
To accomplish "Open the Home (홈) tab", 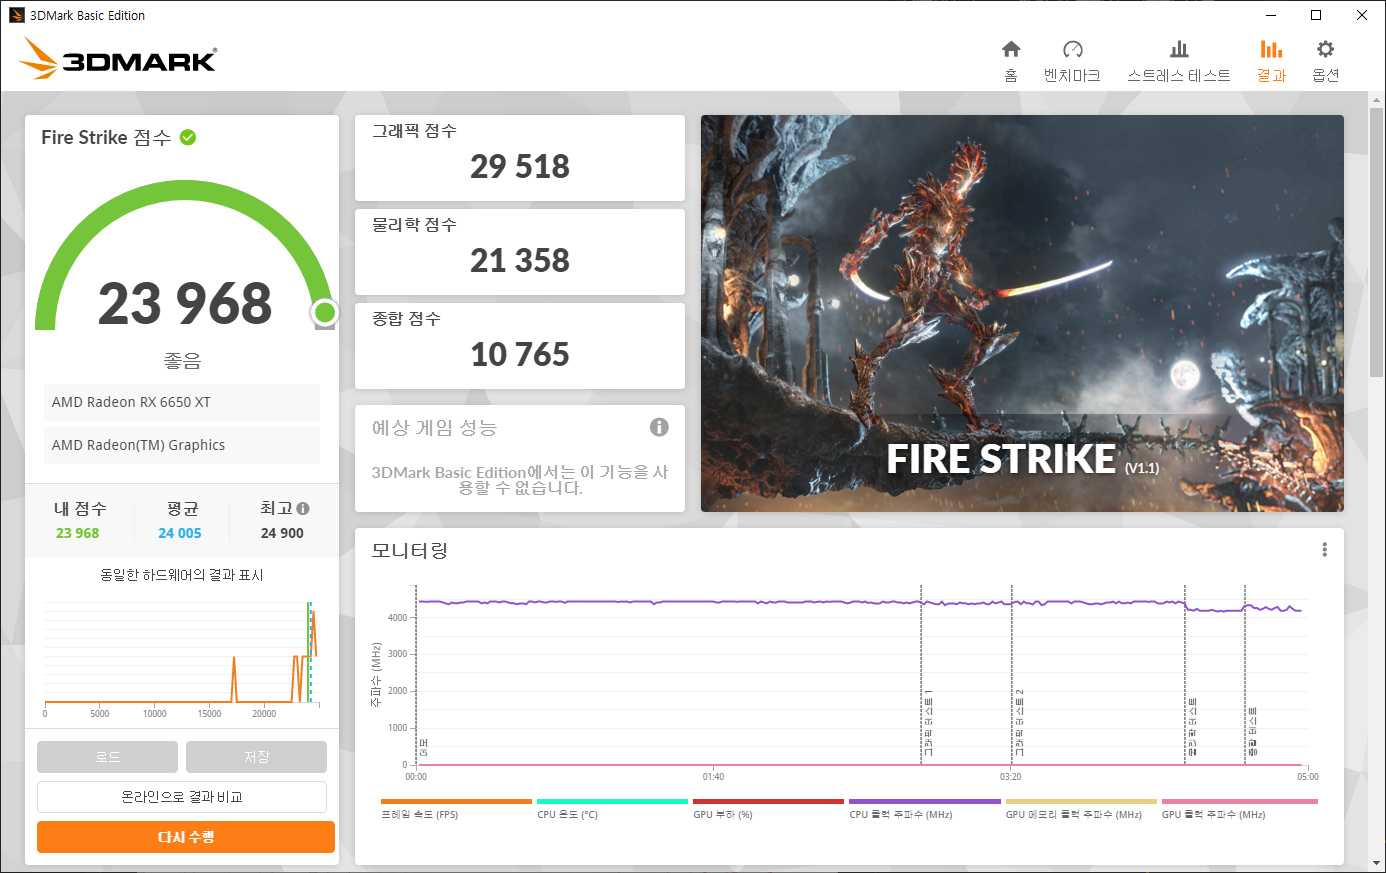I will point(1011,61).
